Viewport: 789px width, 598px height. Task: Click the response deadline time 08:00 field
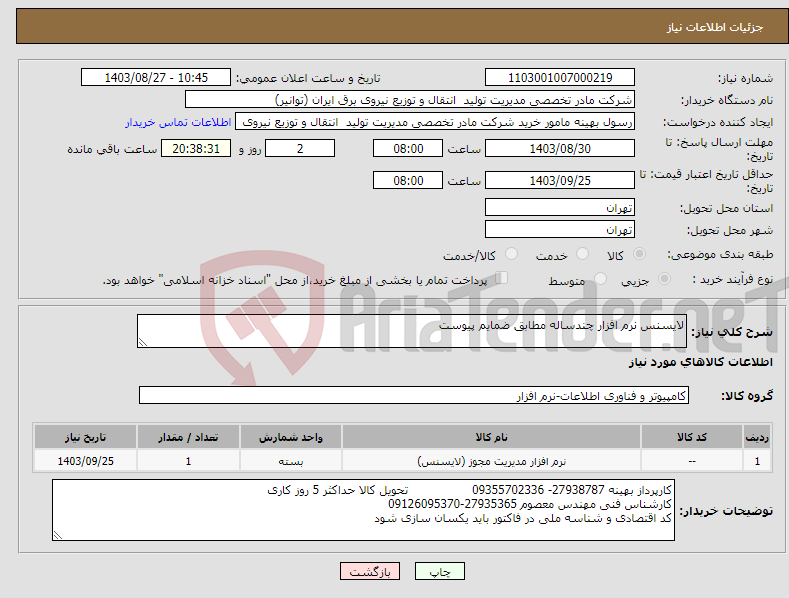tap(408, 148)
